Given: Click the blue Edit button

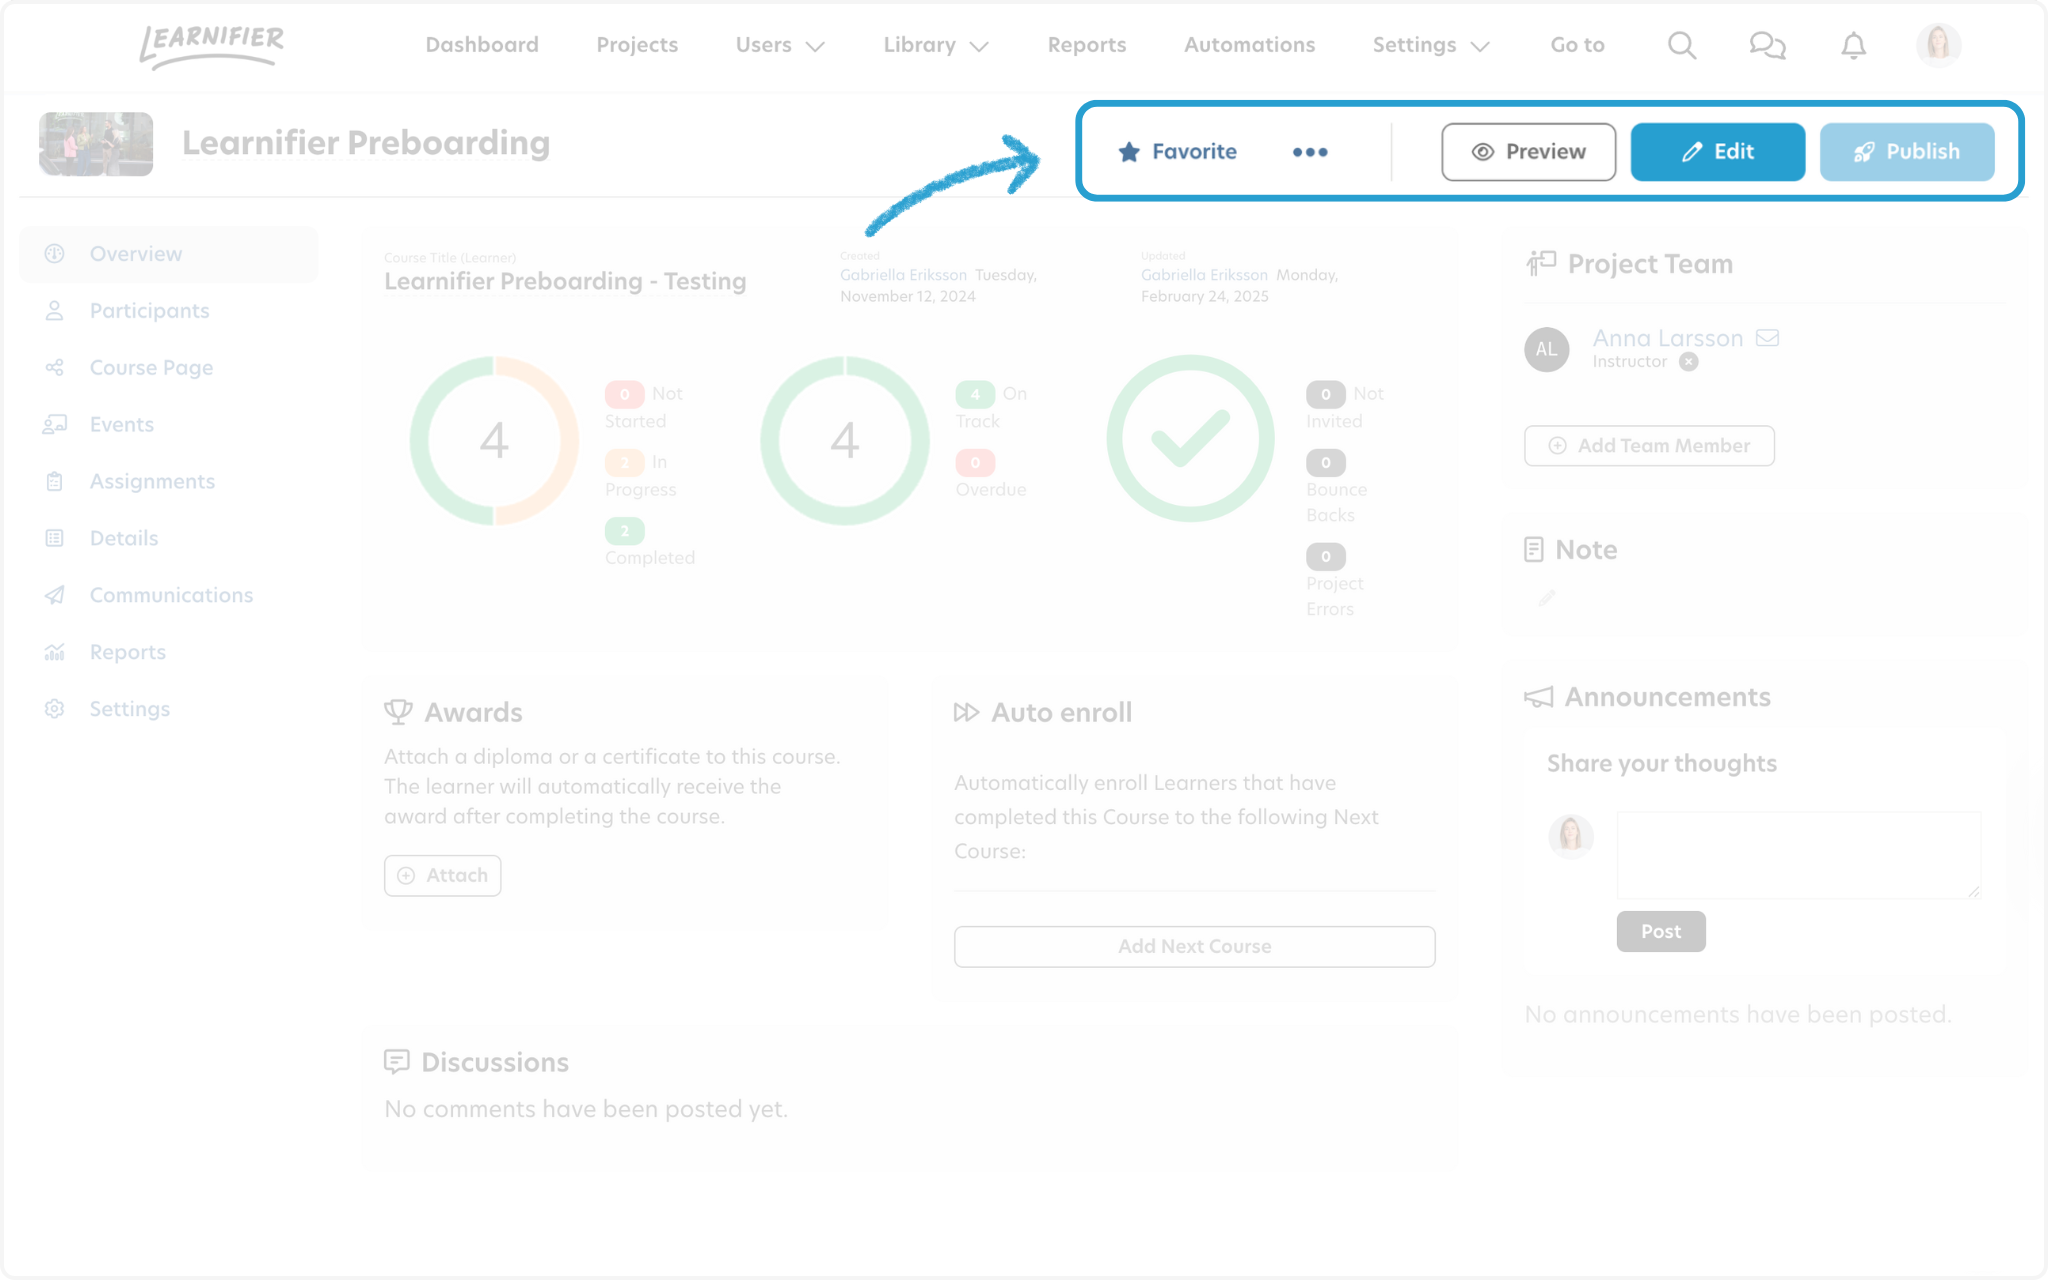Looking at the screenshot, I should click(x=1717, y=152).
